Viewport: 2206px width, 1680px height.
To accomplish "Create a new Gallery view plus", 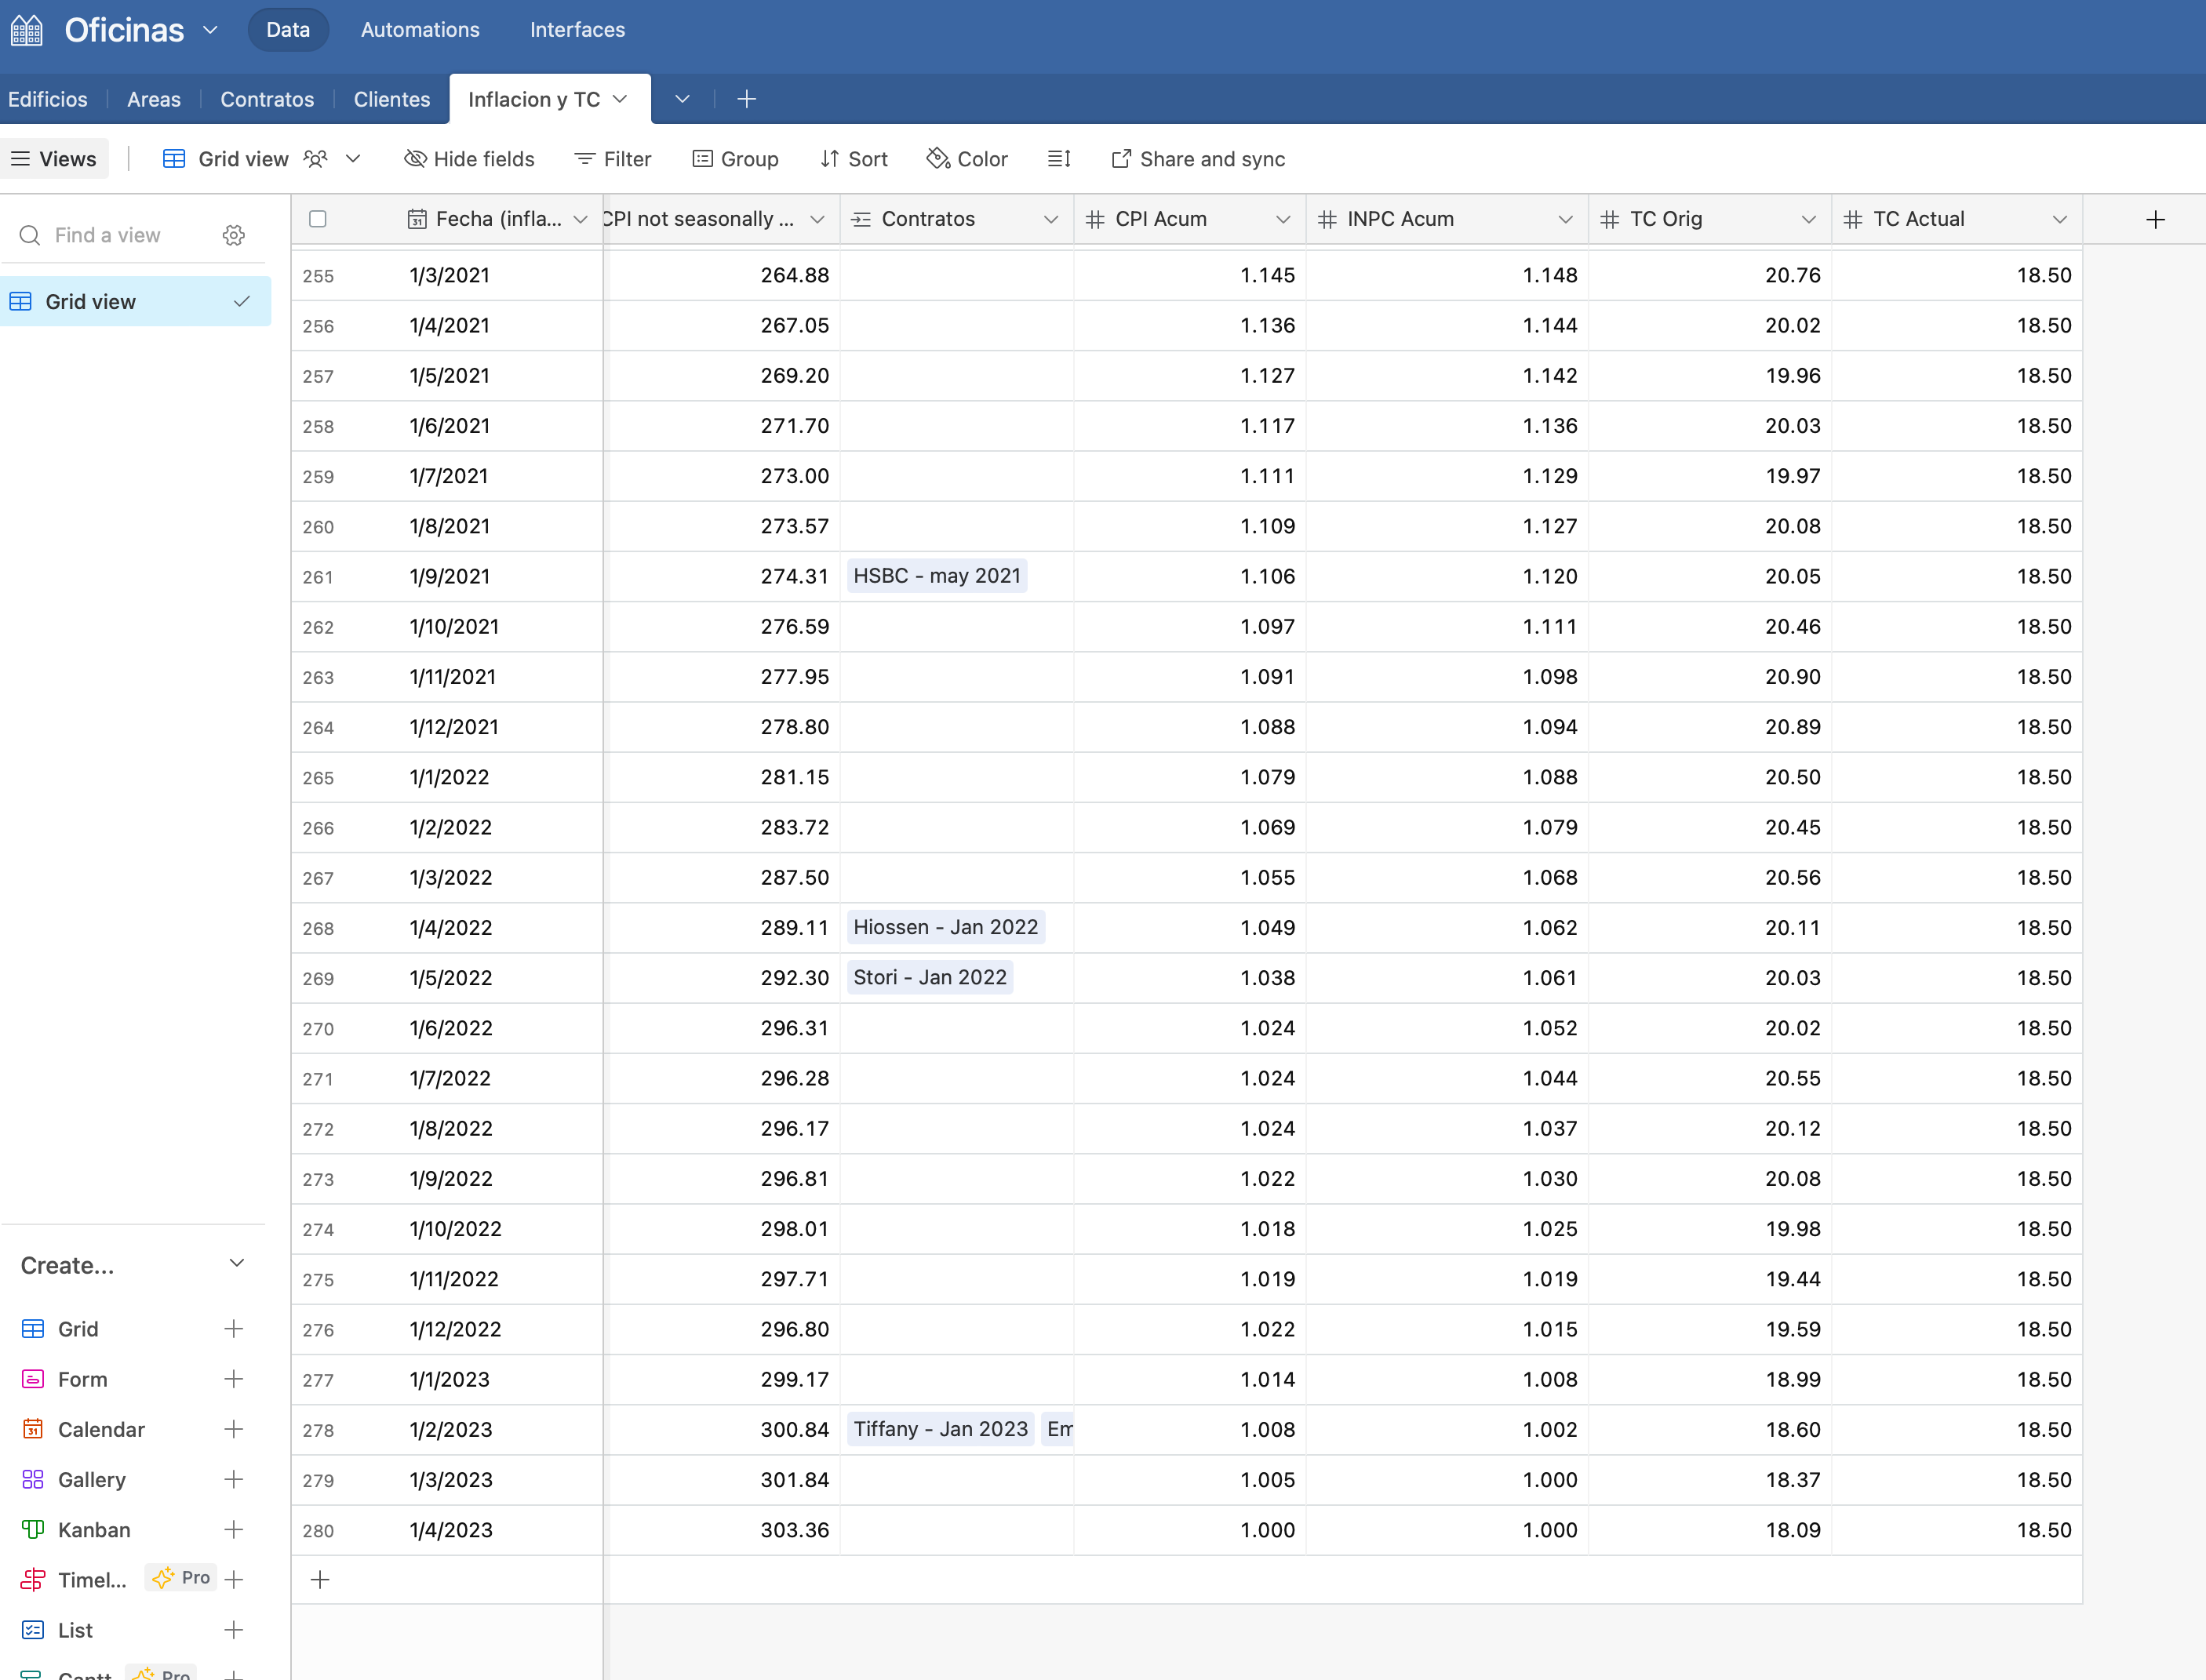I will [x=234, y=1479].
